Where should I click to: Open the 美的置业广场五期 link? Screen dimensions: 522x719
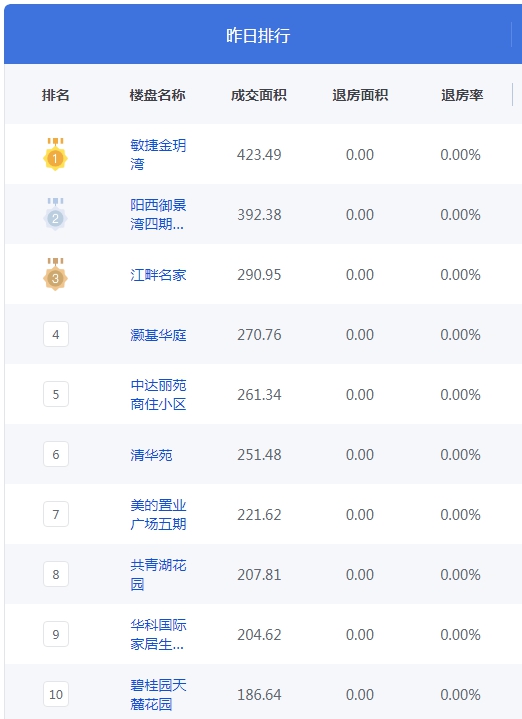click(x=158, y=514)
